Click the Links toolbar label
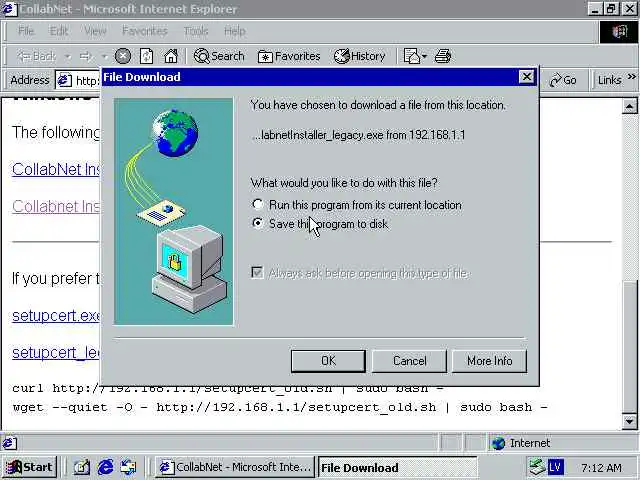Screen dimensions: 640x480 (609, 80)
